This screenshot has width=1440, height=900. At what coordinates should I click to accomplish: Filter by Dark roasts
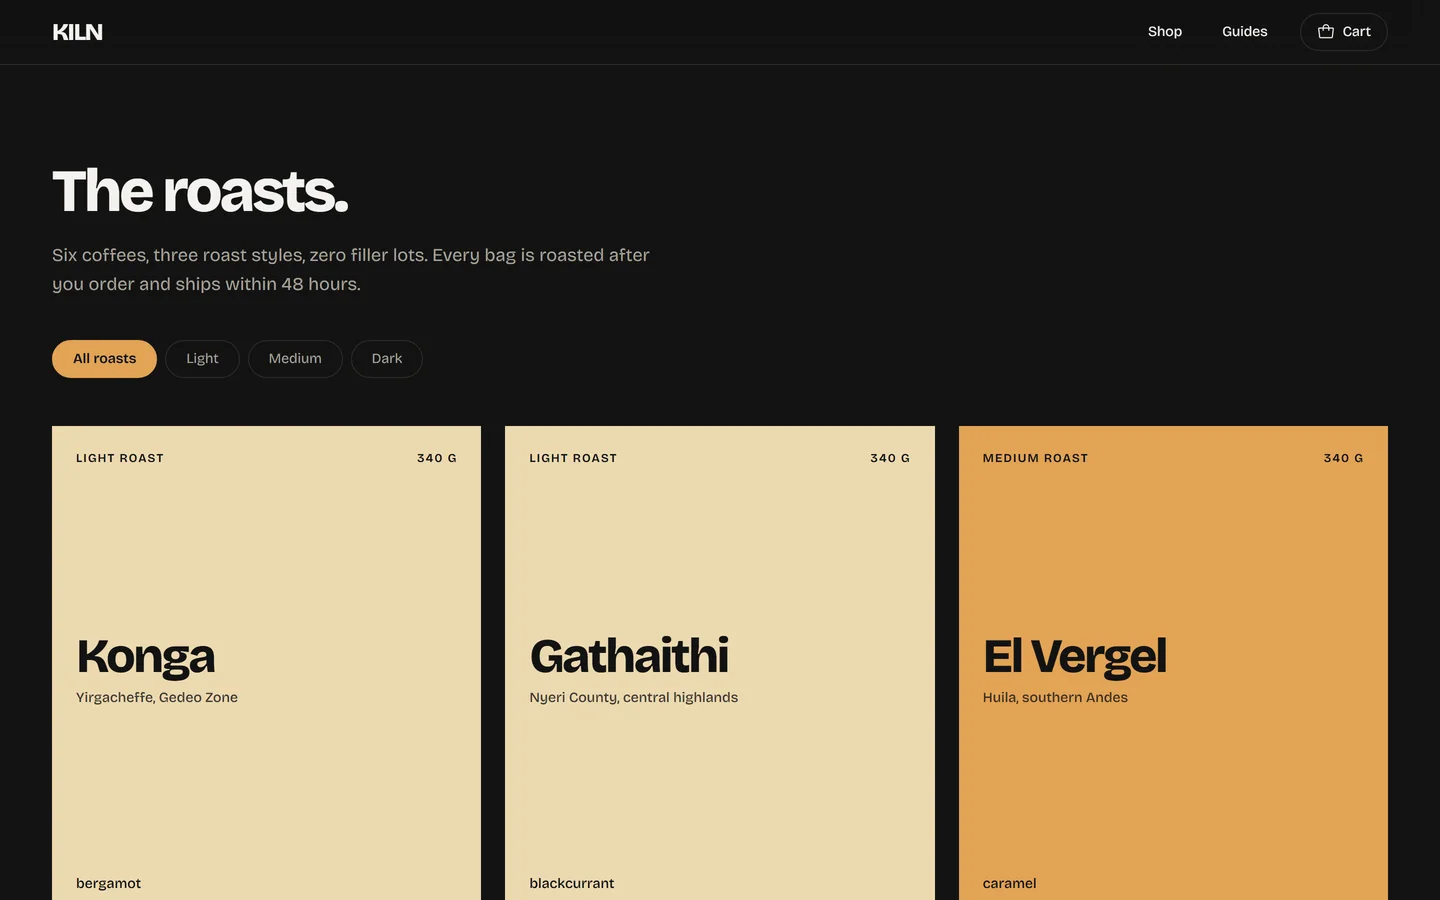click(x=387, y=359)
